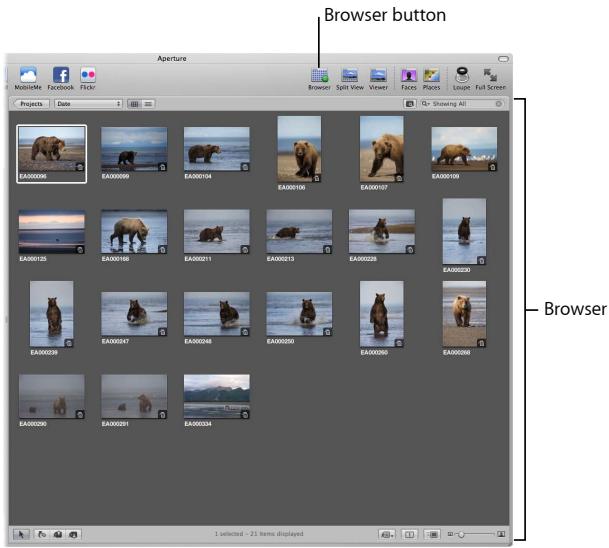609x548 pixels.
Task: Click the Flickr toolbar icon
Action: pyautogui.click(x=88, y=78)
